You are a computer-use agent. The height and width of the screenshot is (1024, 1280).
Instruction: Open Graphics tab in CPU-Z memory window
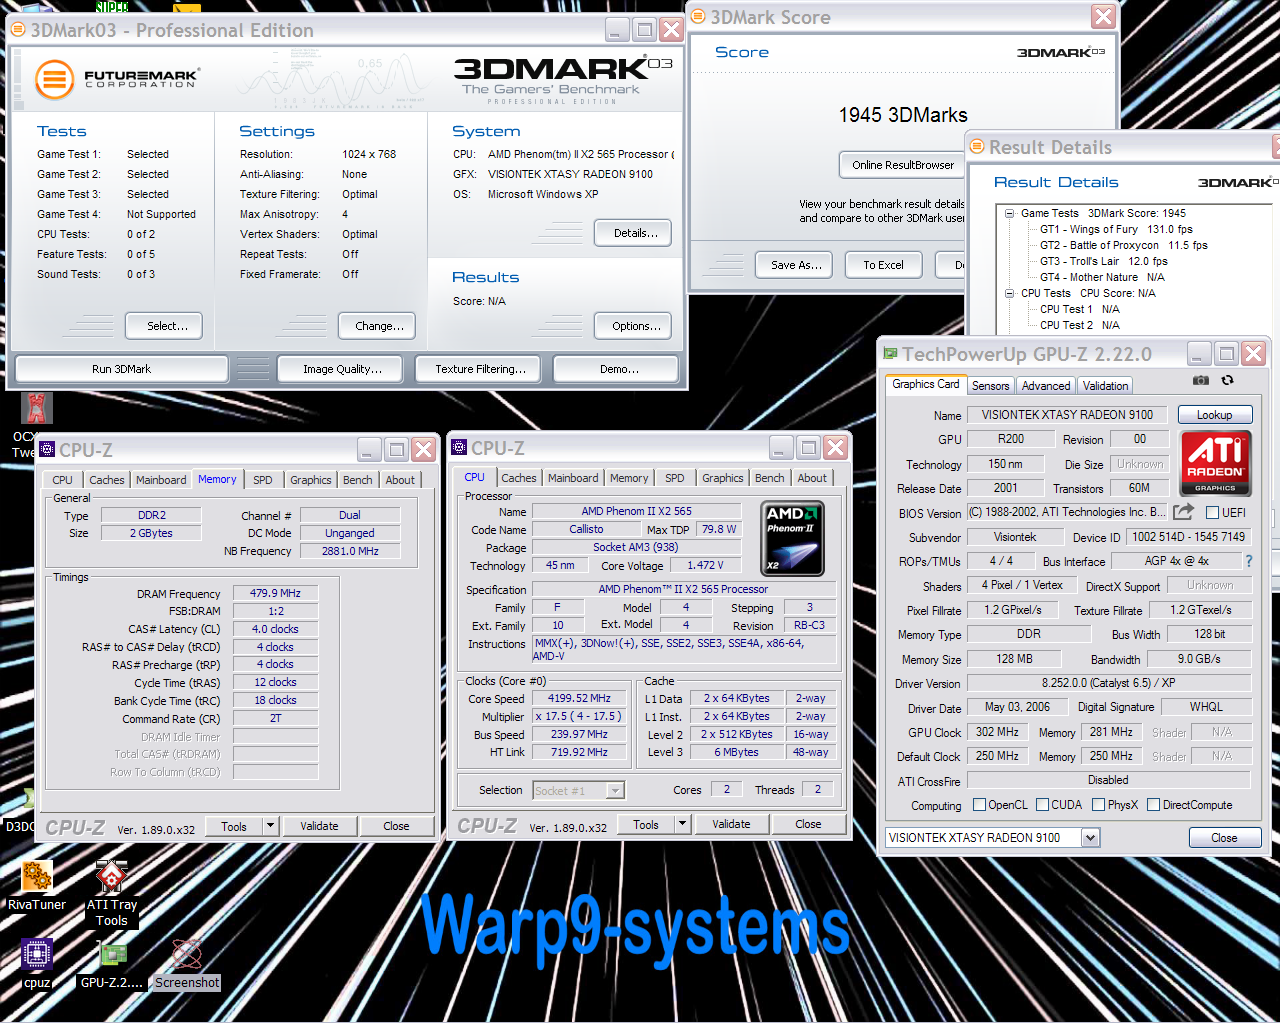(311, 480)
